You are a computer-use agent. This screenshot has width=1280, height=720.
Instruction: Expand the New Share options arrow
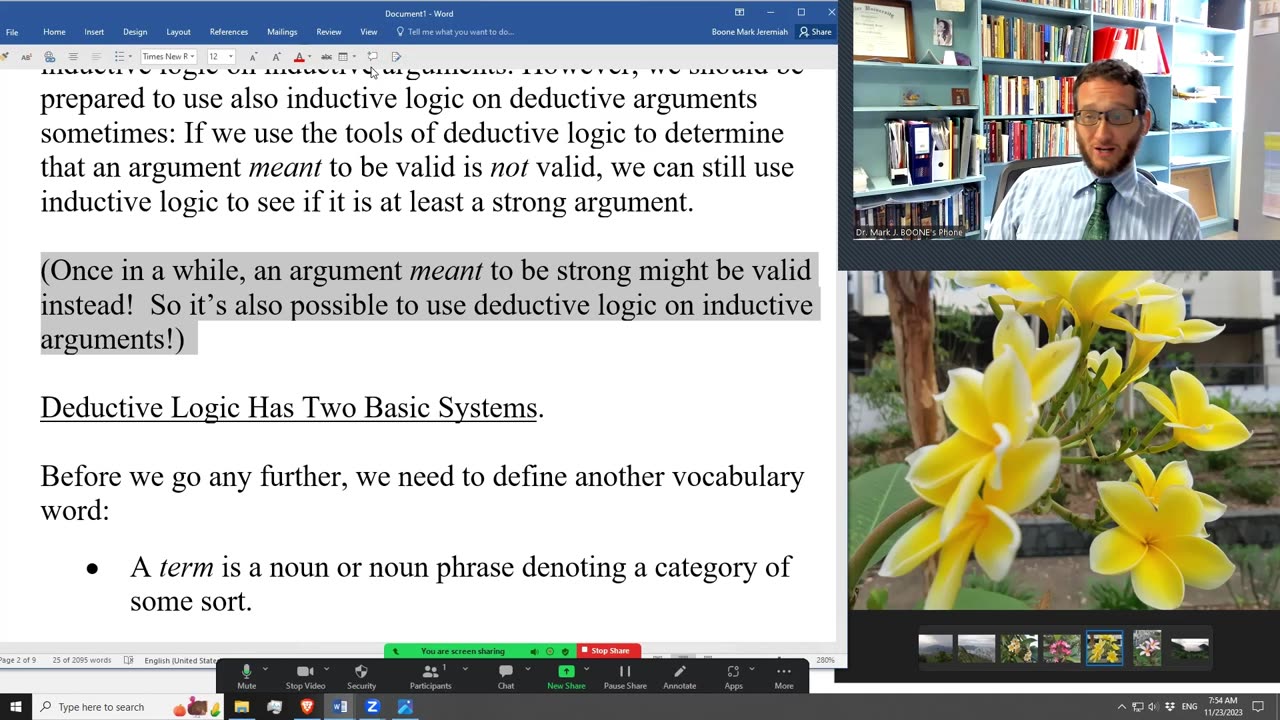tap(586, 669)
